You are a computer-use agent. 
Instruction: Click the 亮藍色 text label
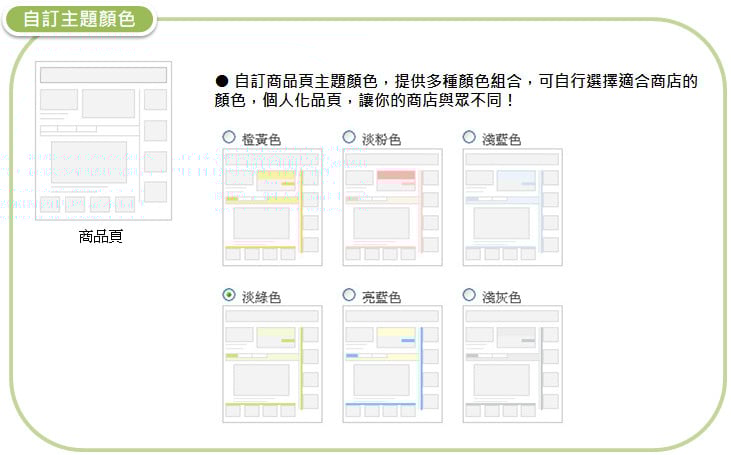click(381, 297)
